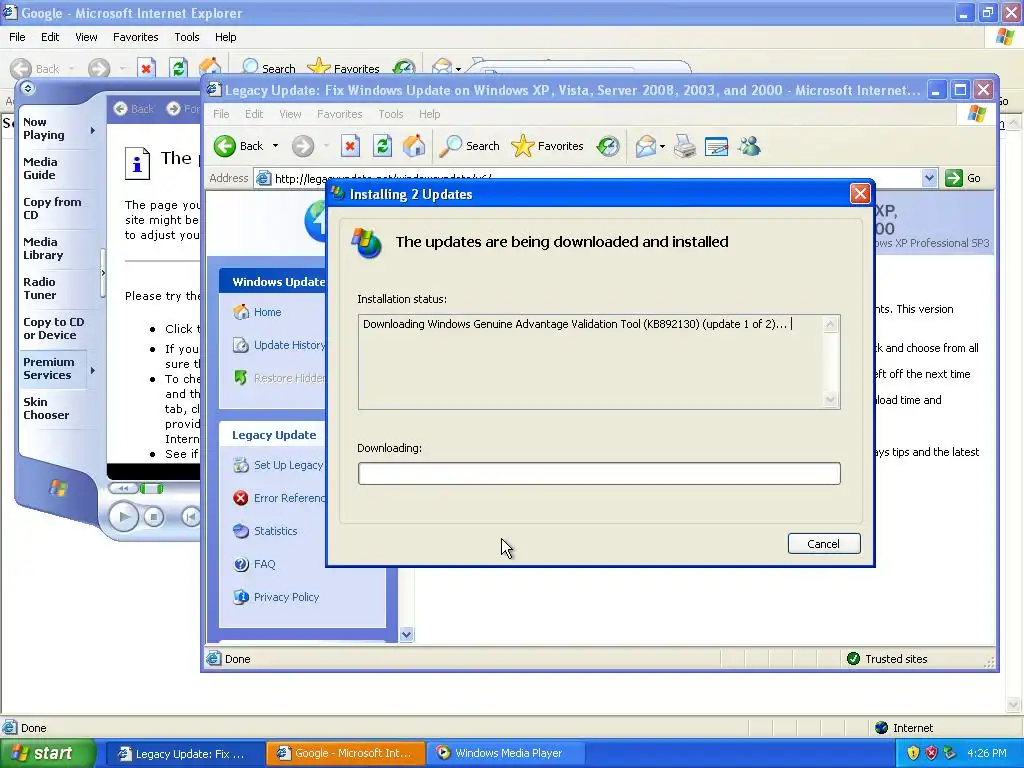Open View menu in Legacy Update window

(290, 114)
